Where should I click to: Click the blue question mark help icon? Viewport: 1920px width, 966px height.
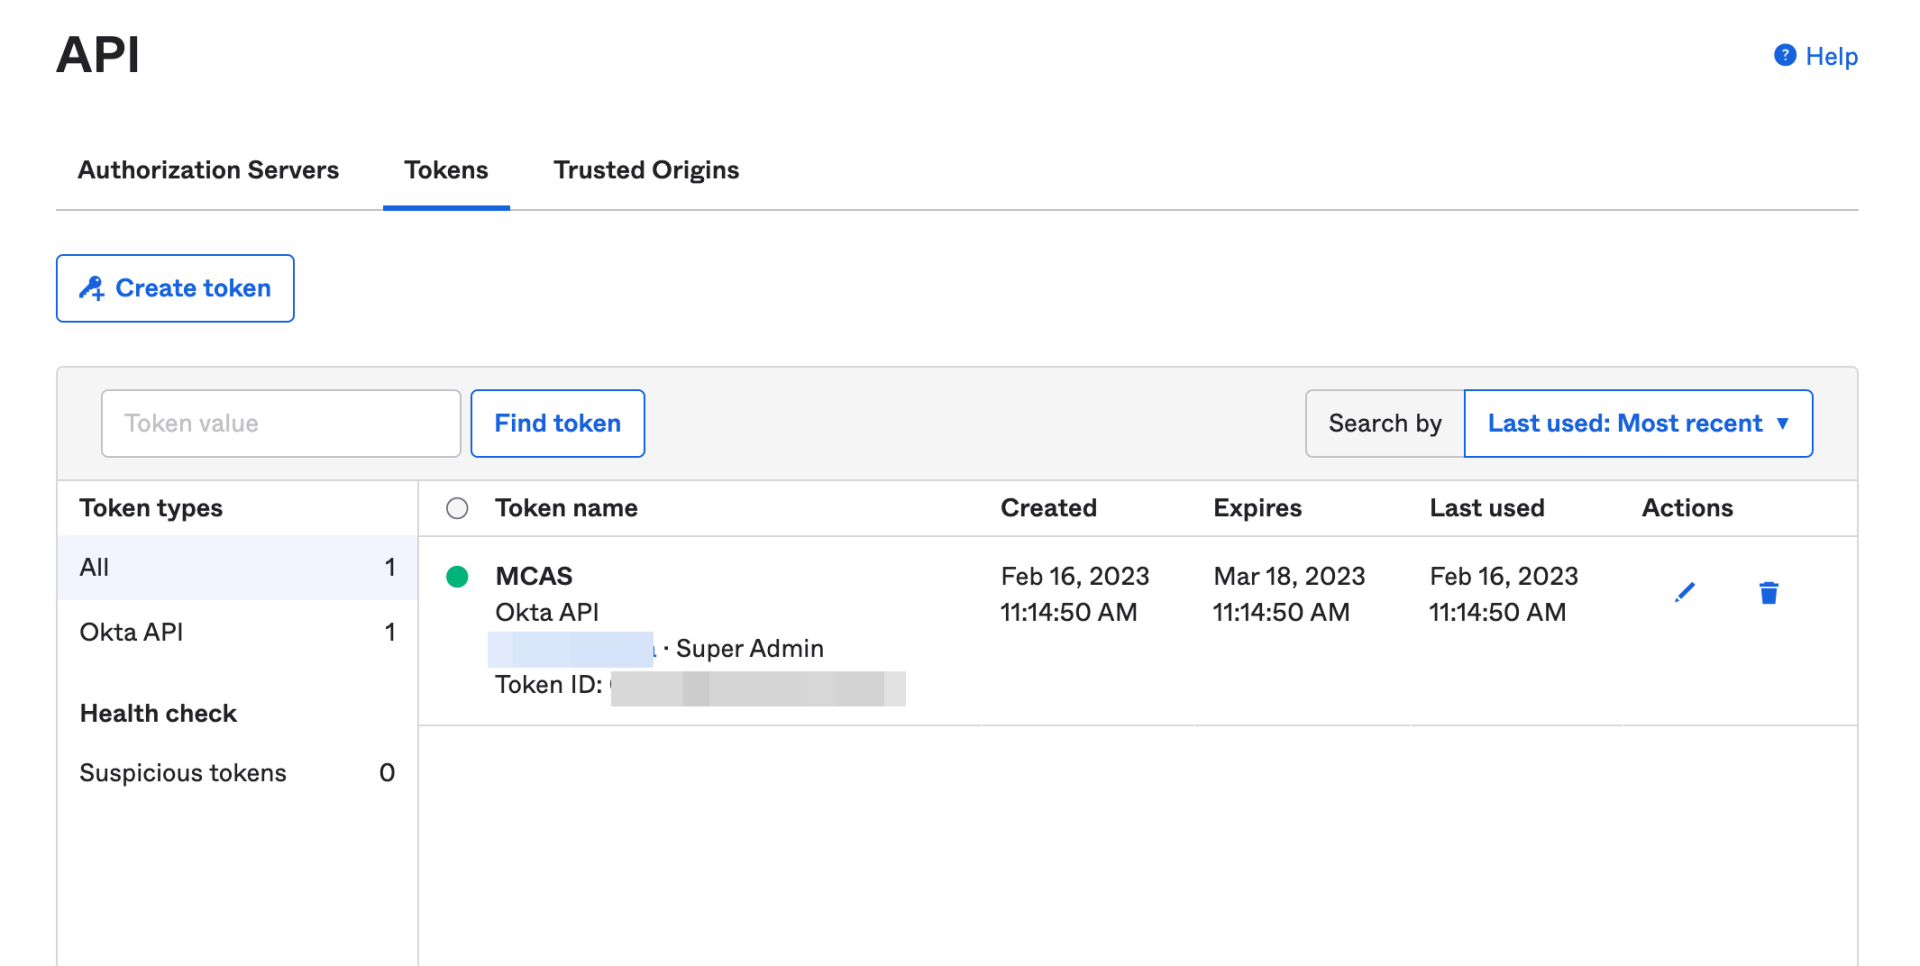coord(1784,55)
